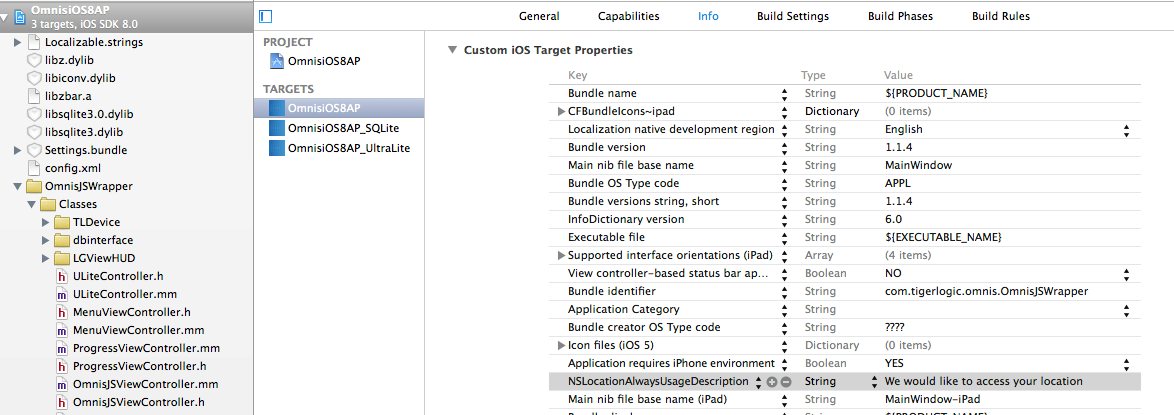The image size is (1174, 415).
Task: Open Localization native development region value dropdown
Action: (x=1125, y=130)
